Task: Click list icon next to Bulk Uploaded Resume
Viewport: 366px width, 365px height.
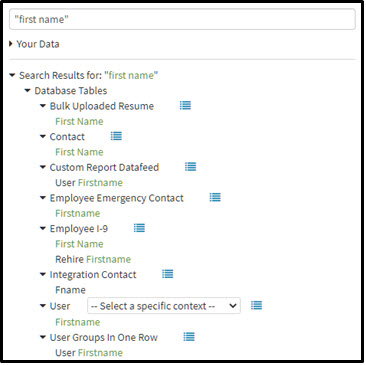Action: (185, 105)
